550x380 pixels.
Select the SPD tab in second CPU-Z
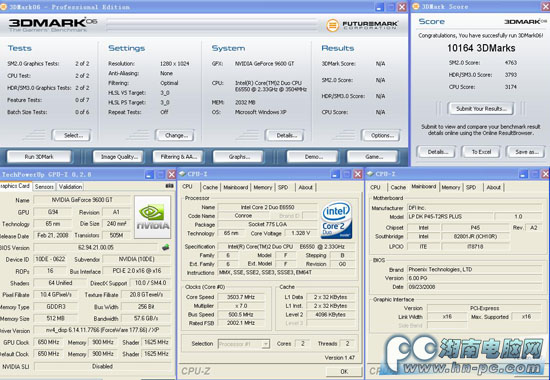point(471,187)
